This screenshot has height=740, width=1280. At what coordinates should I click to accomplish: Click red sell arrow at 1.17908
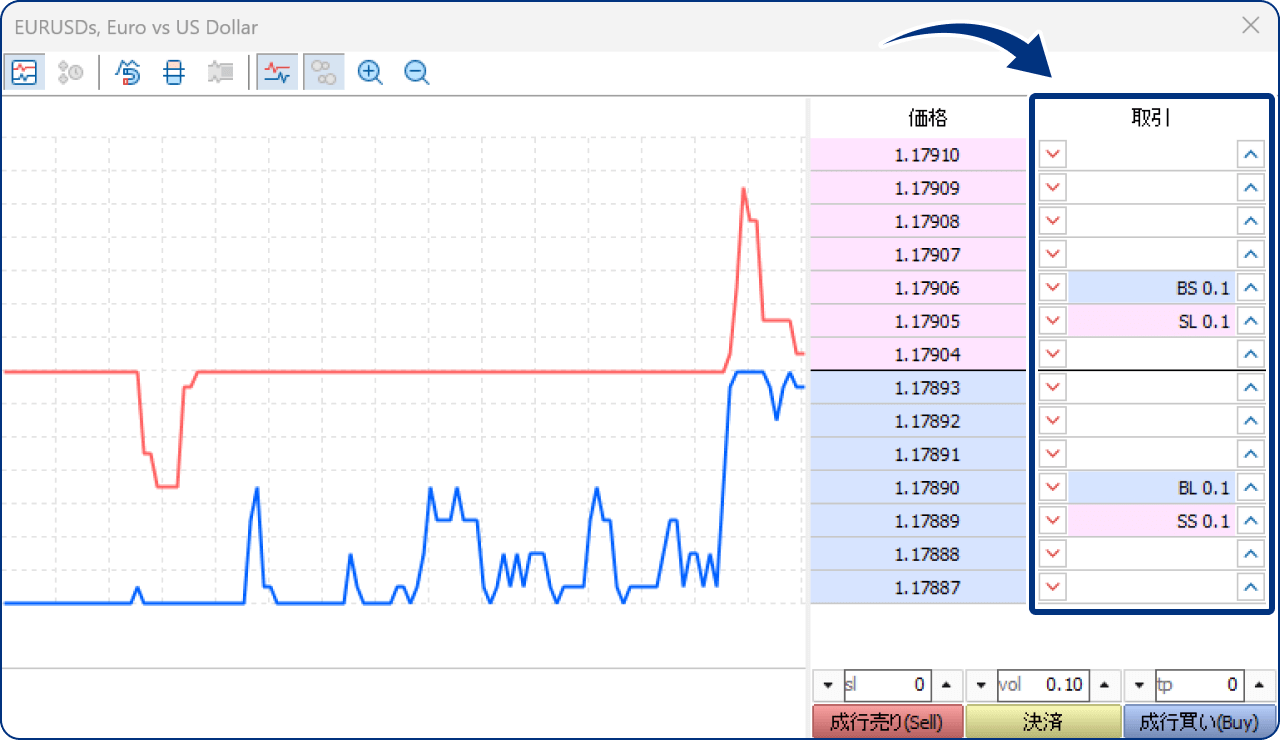[x=1053, y=221]
